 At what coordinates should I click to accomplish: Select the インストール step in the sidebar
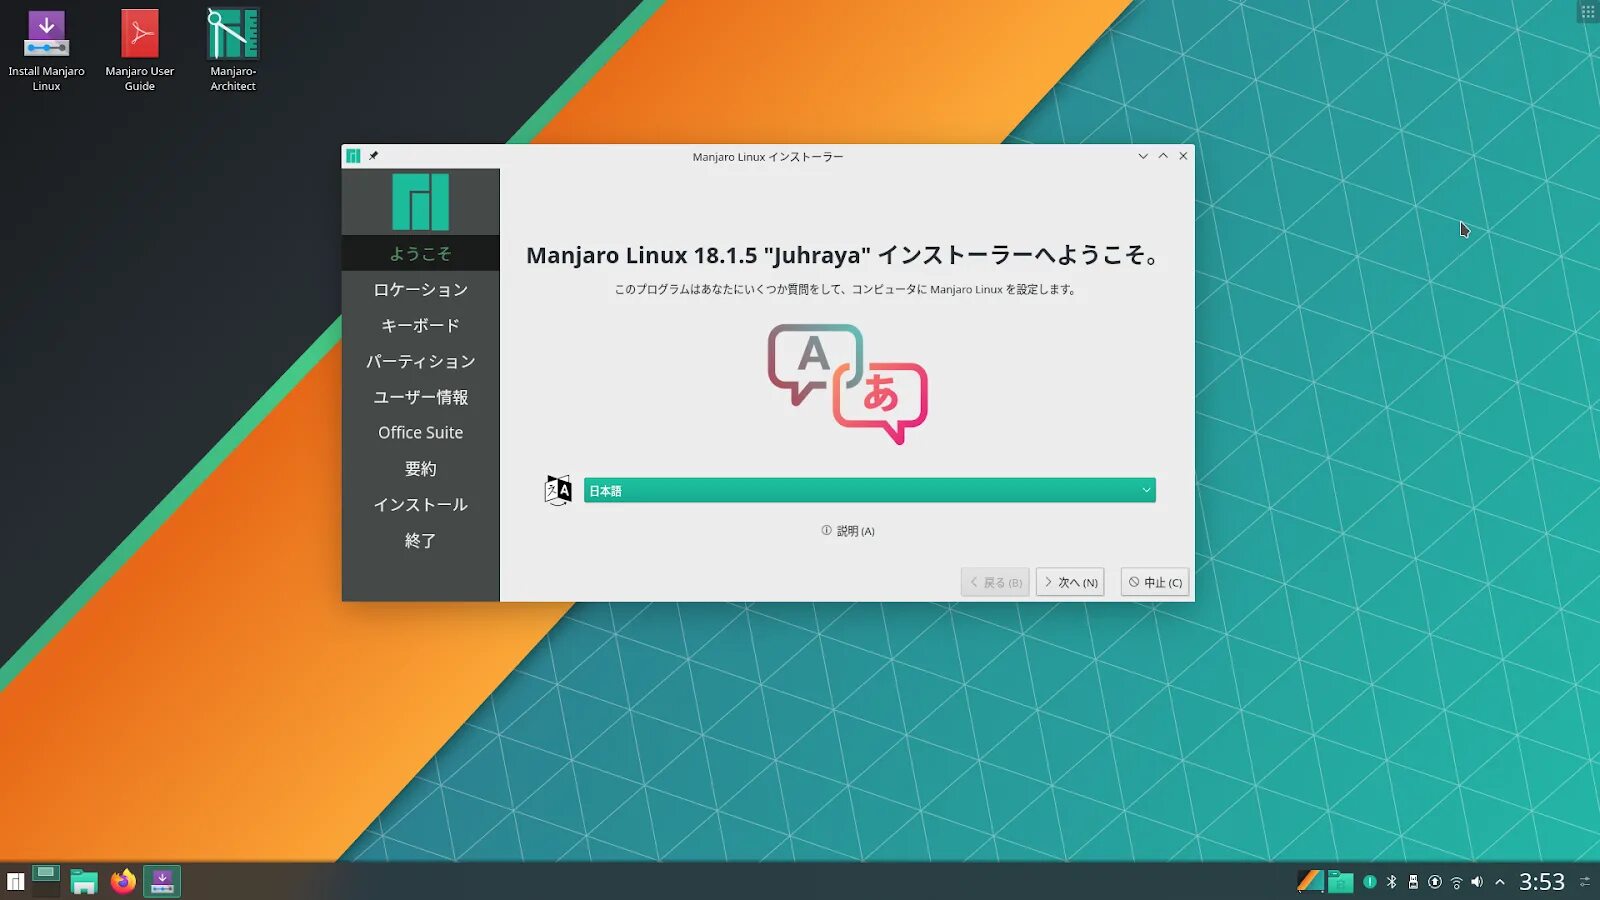(x=420, y=504)
